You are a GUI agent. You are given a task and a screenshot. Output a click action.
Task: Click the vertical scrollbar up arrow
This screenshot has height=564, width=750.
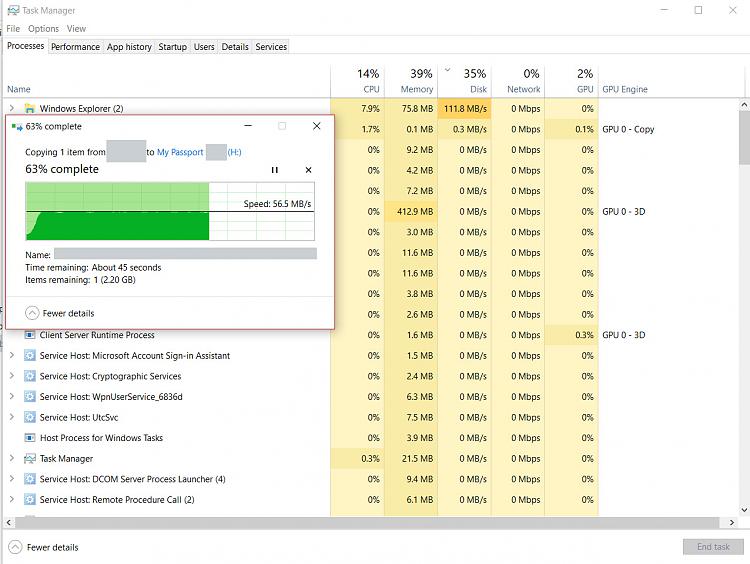click(x=744, y=104)
